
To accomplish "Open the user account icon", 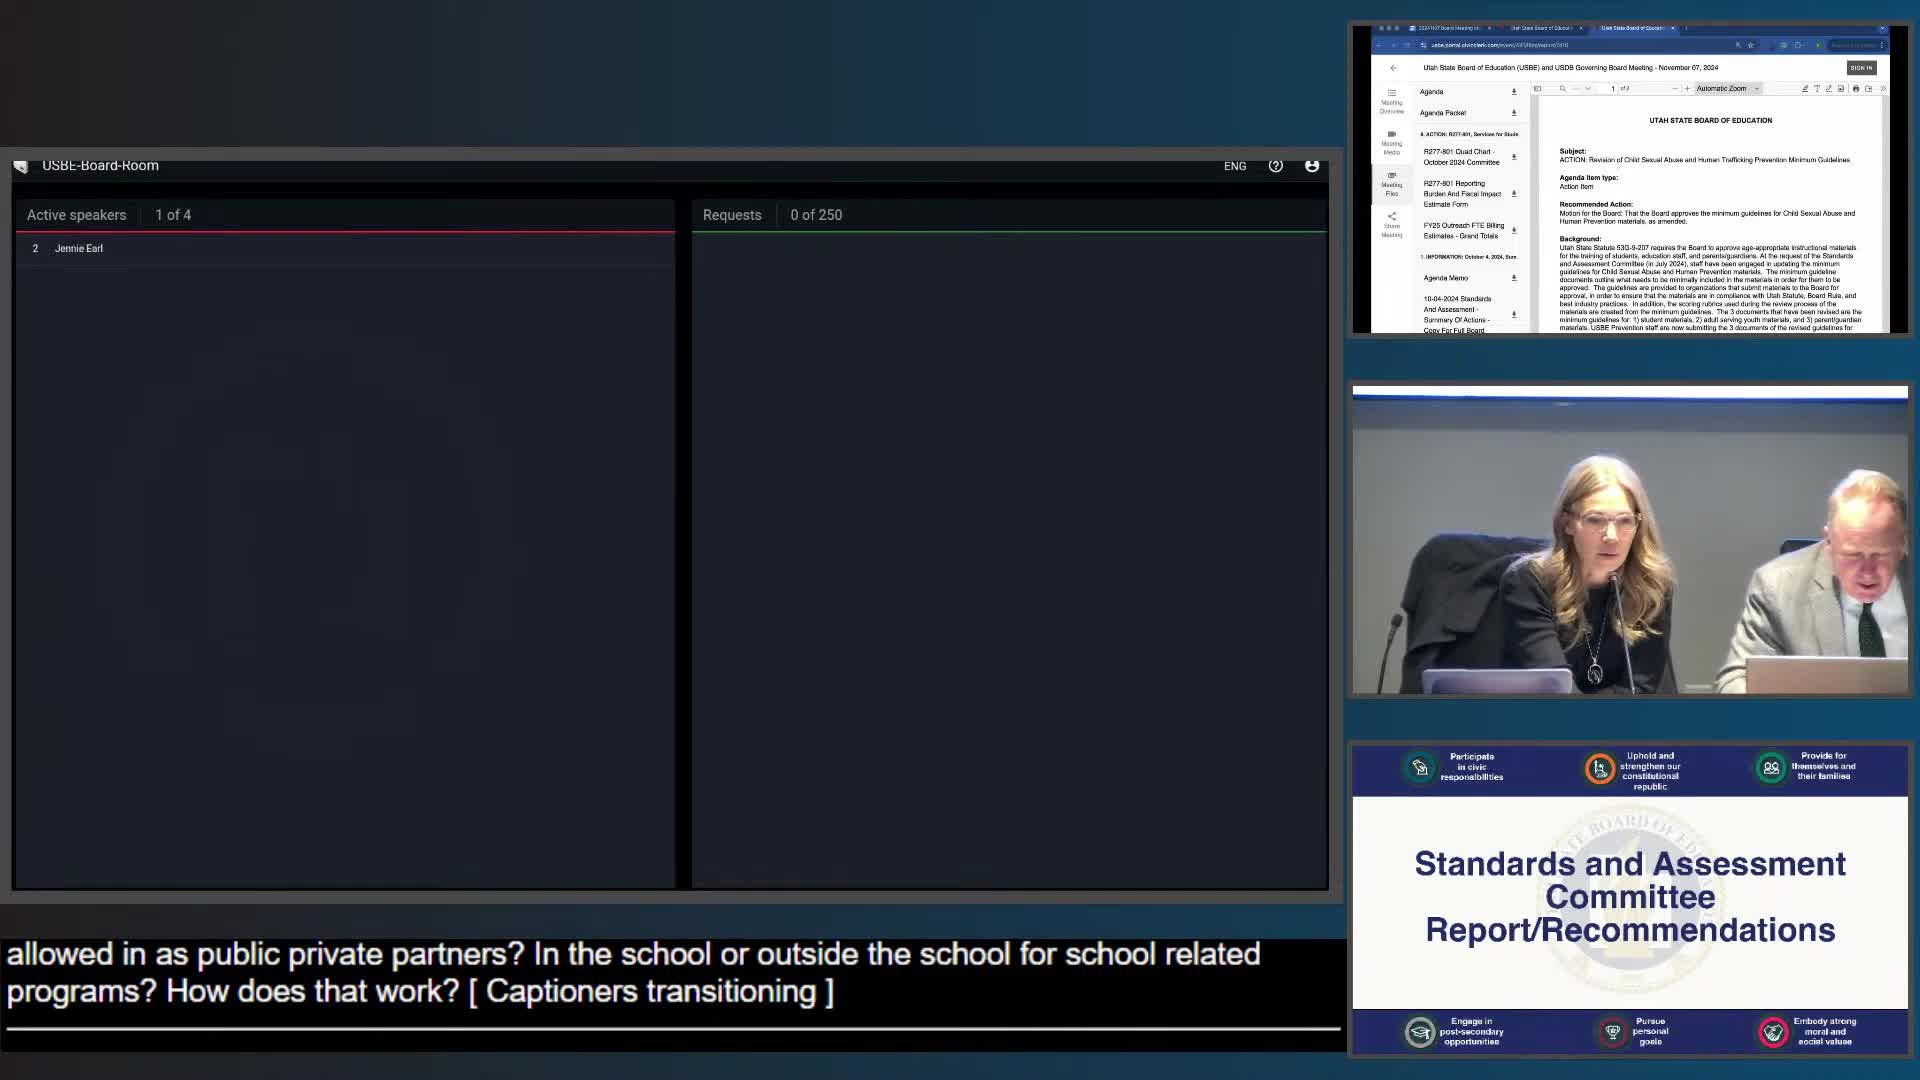I will coord(1312,166).
